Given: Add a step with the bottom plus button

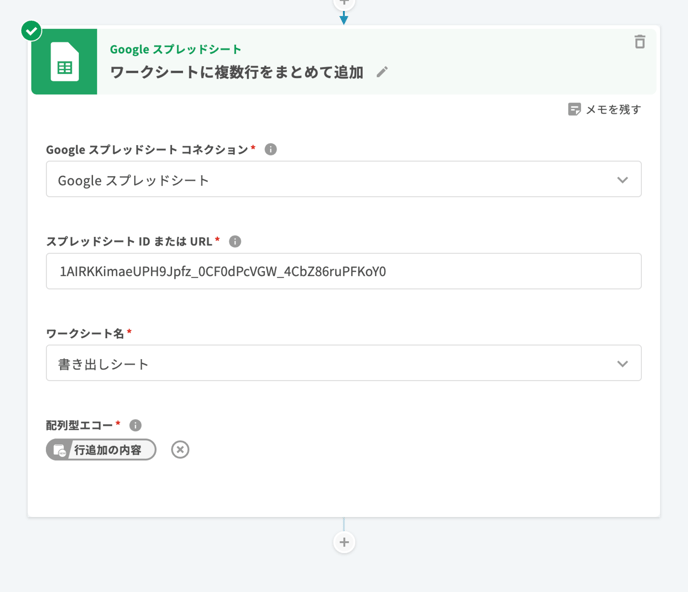Looking at the screenshot, I should click(x=344, y=542).
